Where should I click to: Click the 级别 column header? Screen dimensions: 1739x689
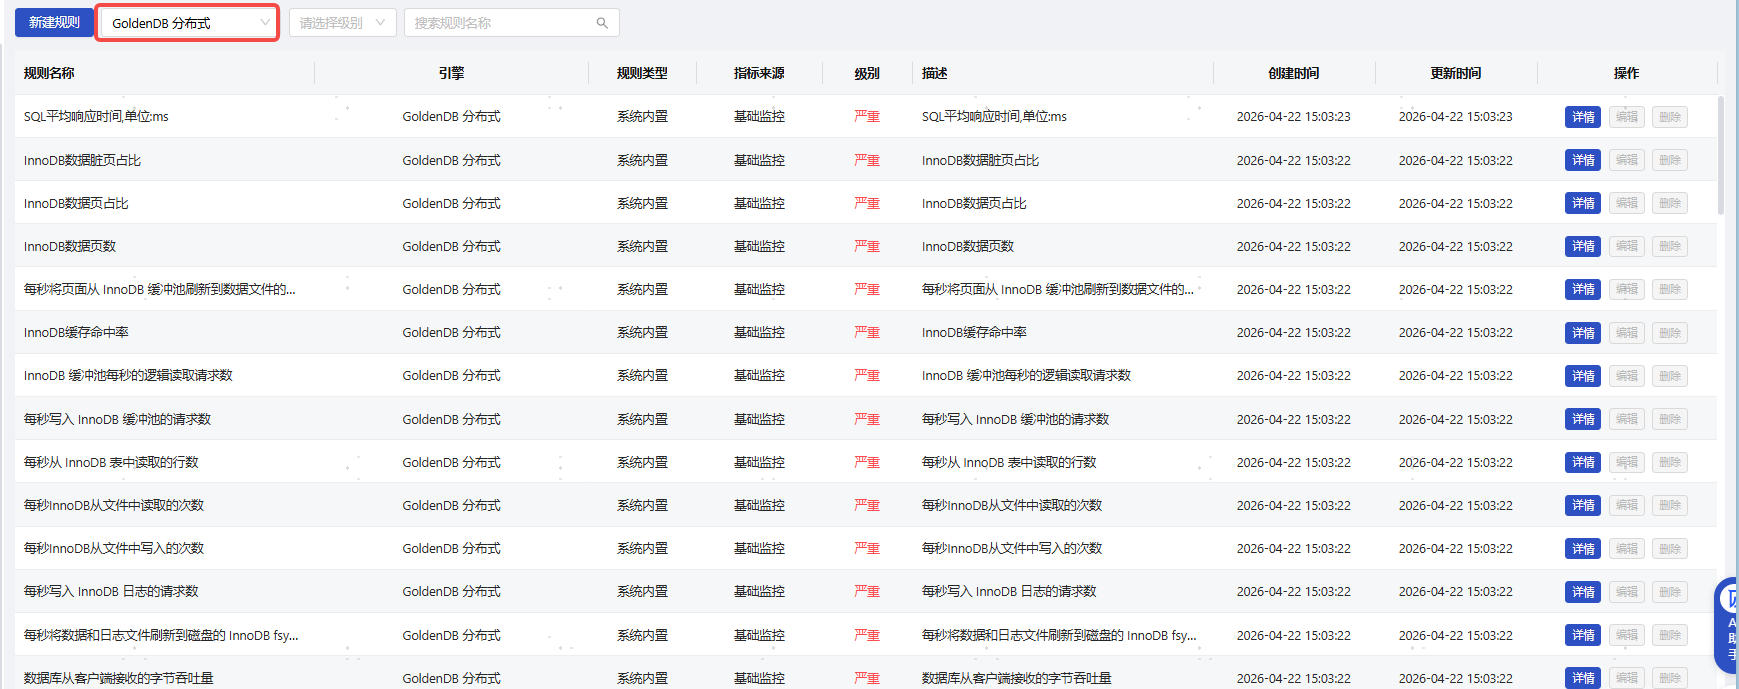click(x=867, y=73)
